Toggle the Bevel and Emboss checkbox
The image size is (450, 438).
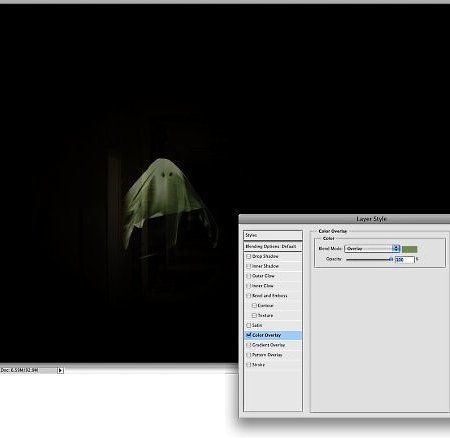click(249, 296)
